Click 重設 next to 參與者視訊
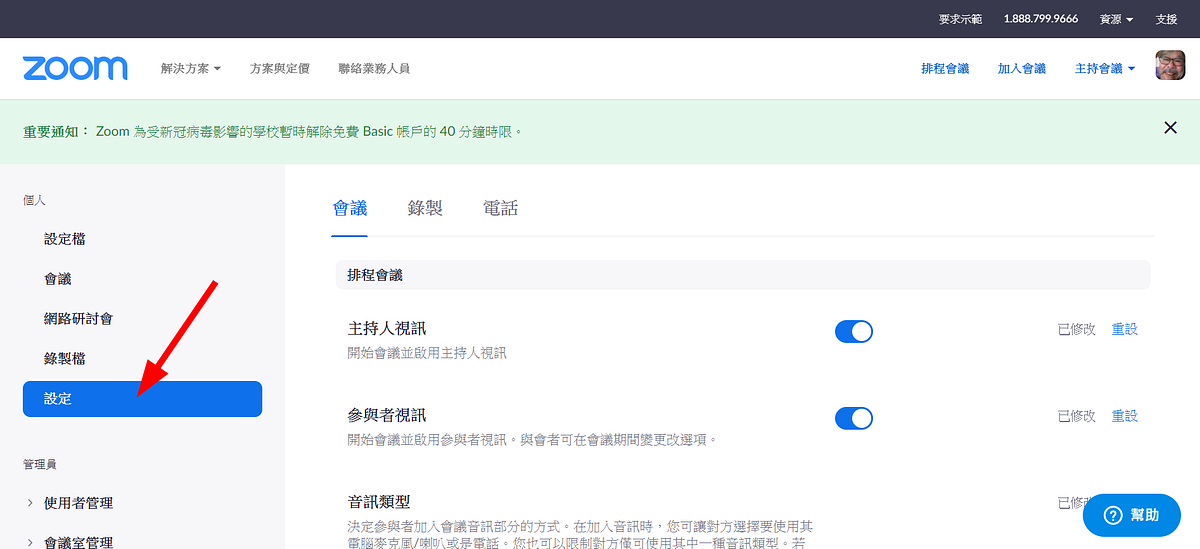Screen dimensions: 1200x549 [x=1125, y=416]
